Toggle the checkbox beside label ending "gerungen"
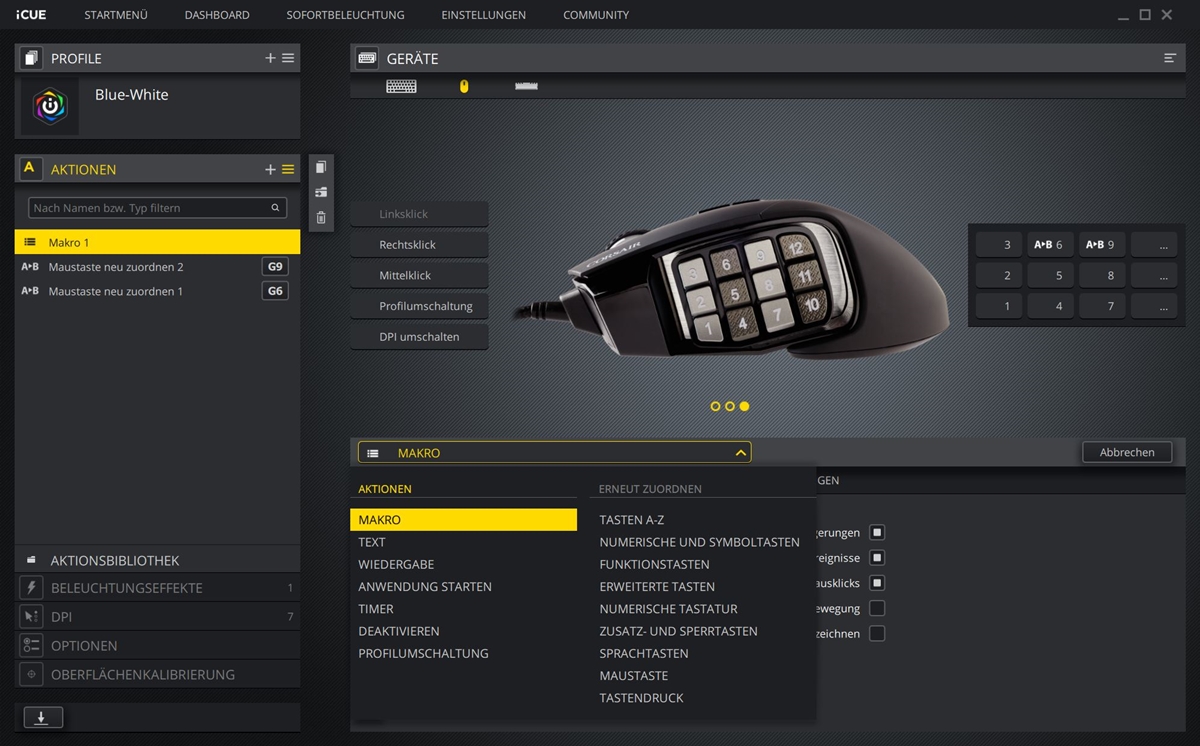Image resolution: width=1200 pixels, height=746 pixels. pyautogui.click(x=877, y=533)
